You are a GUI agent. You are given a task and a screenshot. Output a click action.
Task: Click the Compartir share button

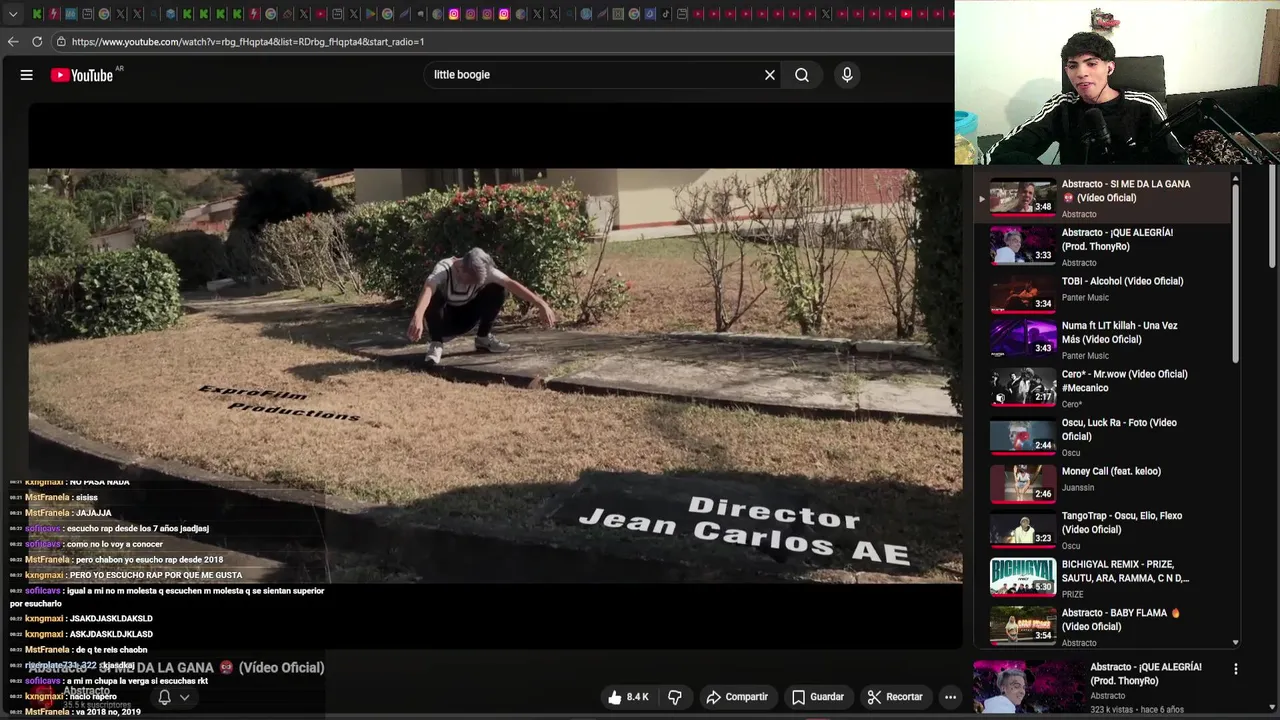(737, 697)
